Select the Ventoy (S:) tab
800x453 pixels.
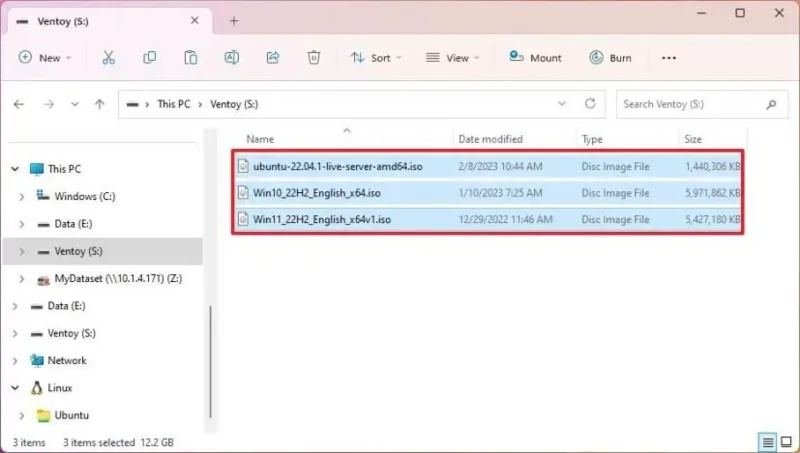pyautogui.click(x=110, y=21)
